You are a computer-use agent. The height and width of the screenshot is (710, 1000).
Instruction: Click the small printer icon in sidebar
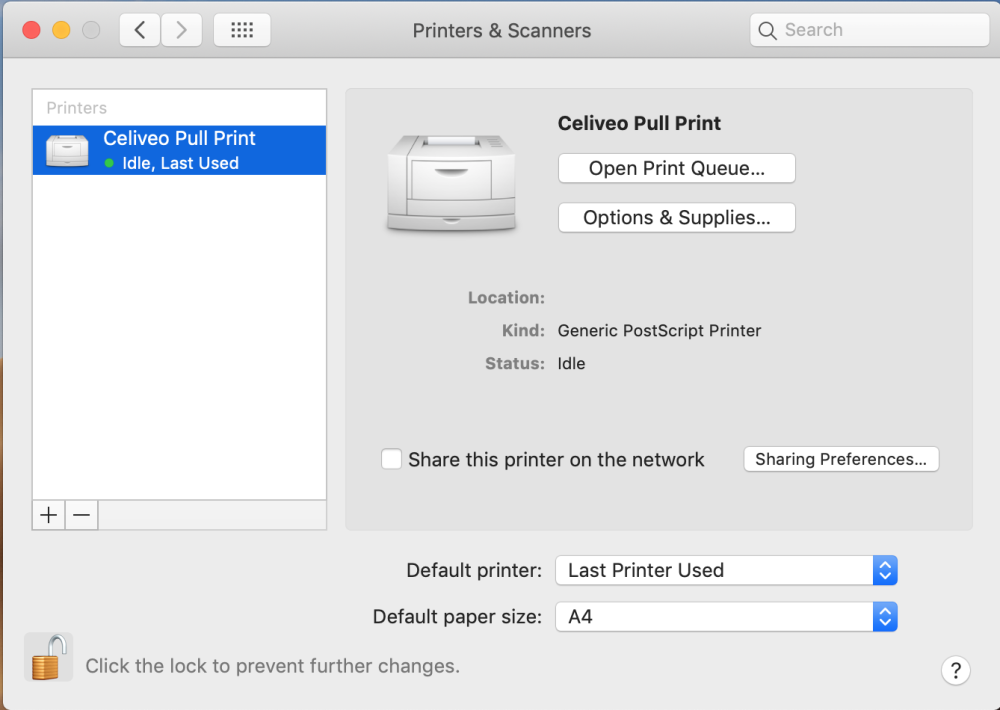(x=68, y=150)
